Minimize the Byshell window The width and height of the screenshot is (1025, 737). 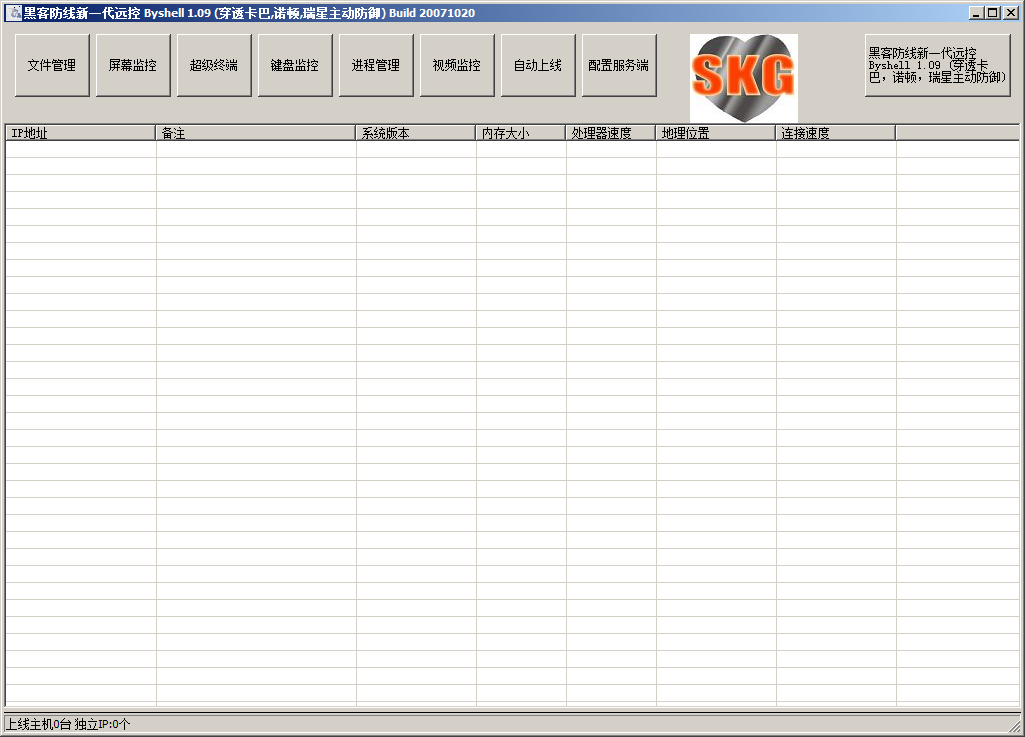coord(976,13)
